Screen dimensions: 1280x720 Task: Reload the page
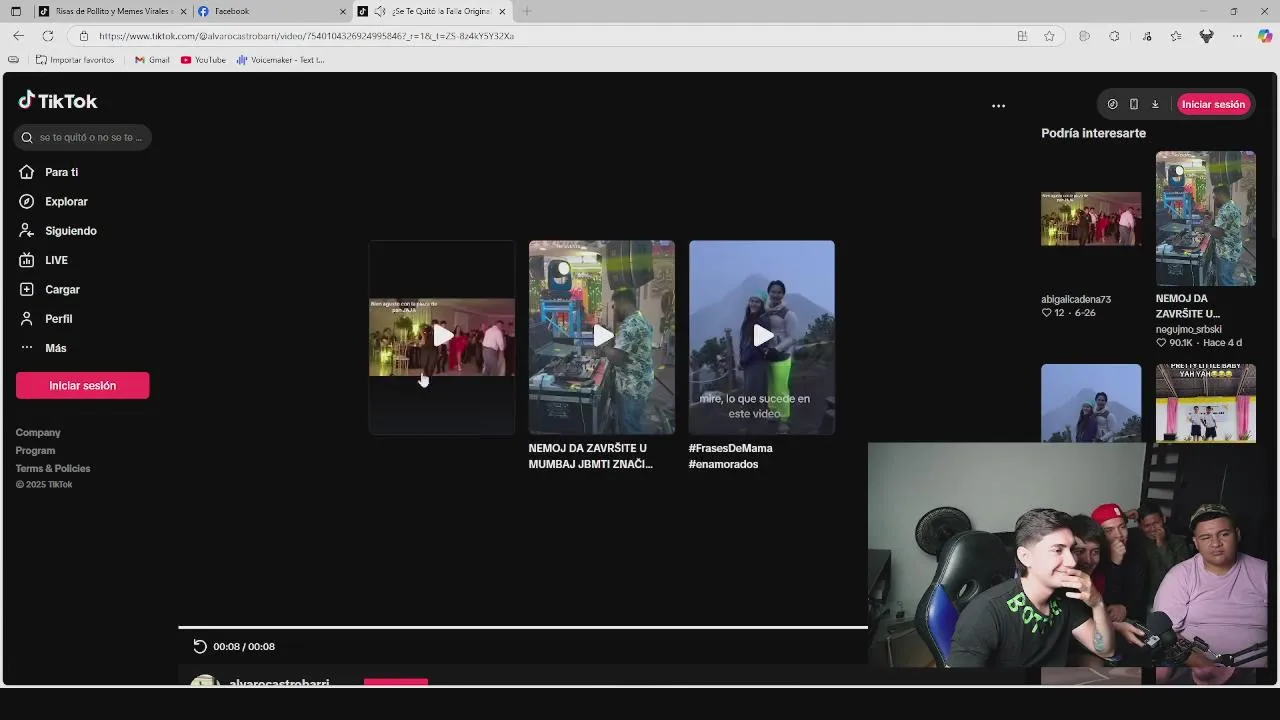coord(47,36)
